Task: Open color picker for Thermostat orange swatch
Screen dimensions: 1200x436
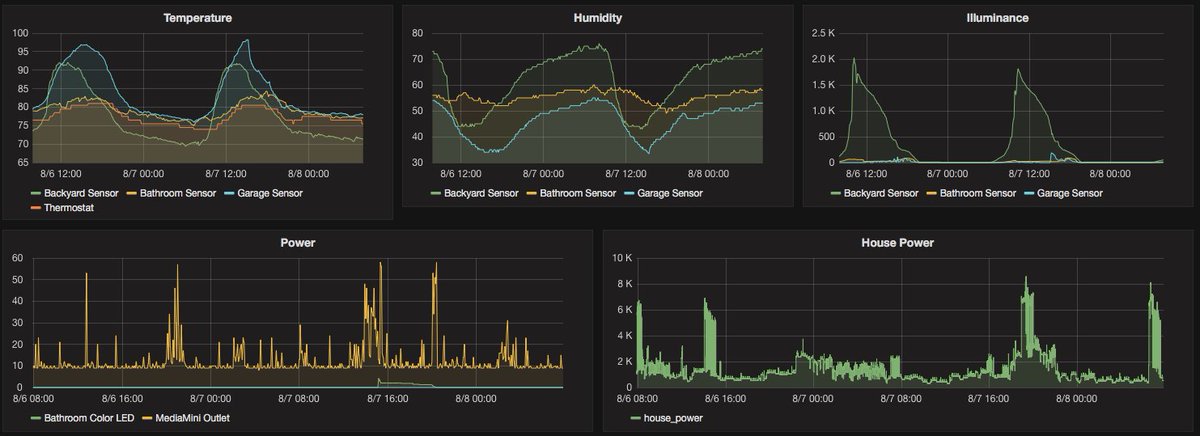Action: pyautogui.click(x=37, y=208)
